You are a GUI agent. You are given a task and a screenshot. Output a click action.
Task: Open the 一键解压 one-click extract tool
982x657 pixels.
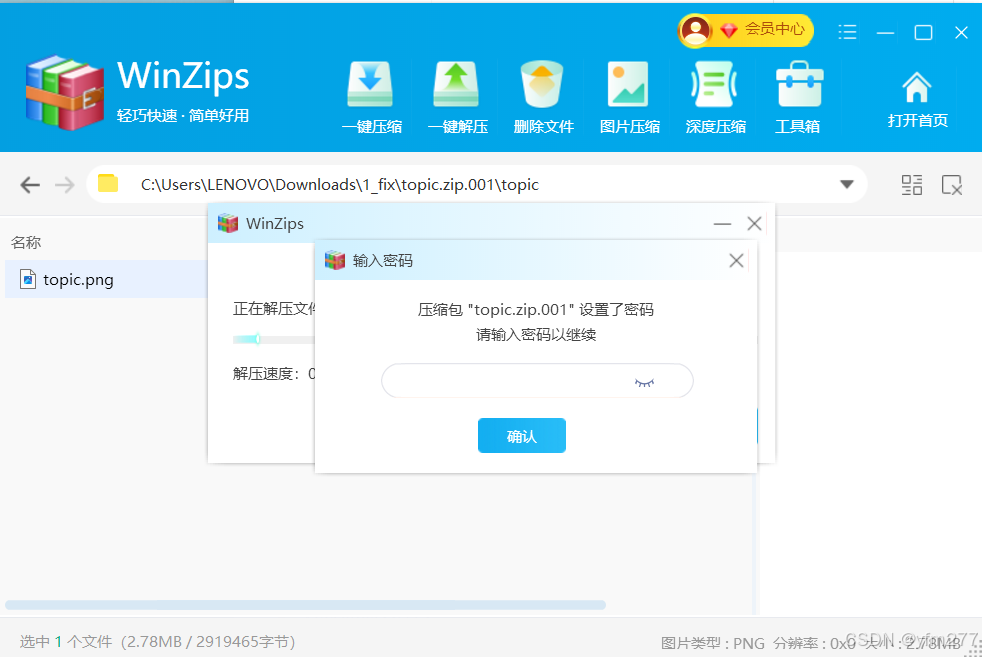[x=457, y=98]
